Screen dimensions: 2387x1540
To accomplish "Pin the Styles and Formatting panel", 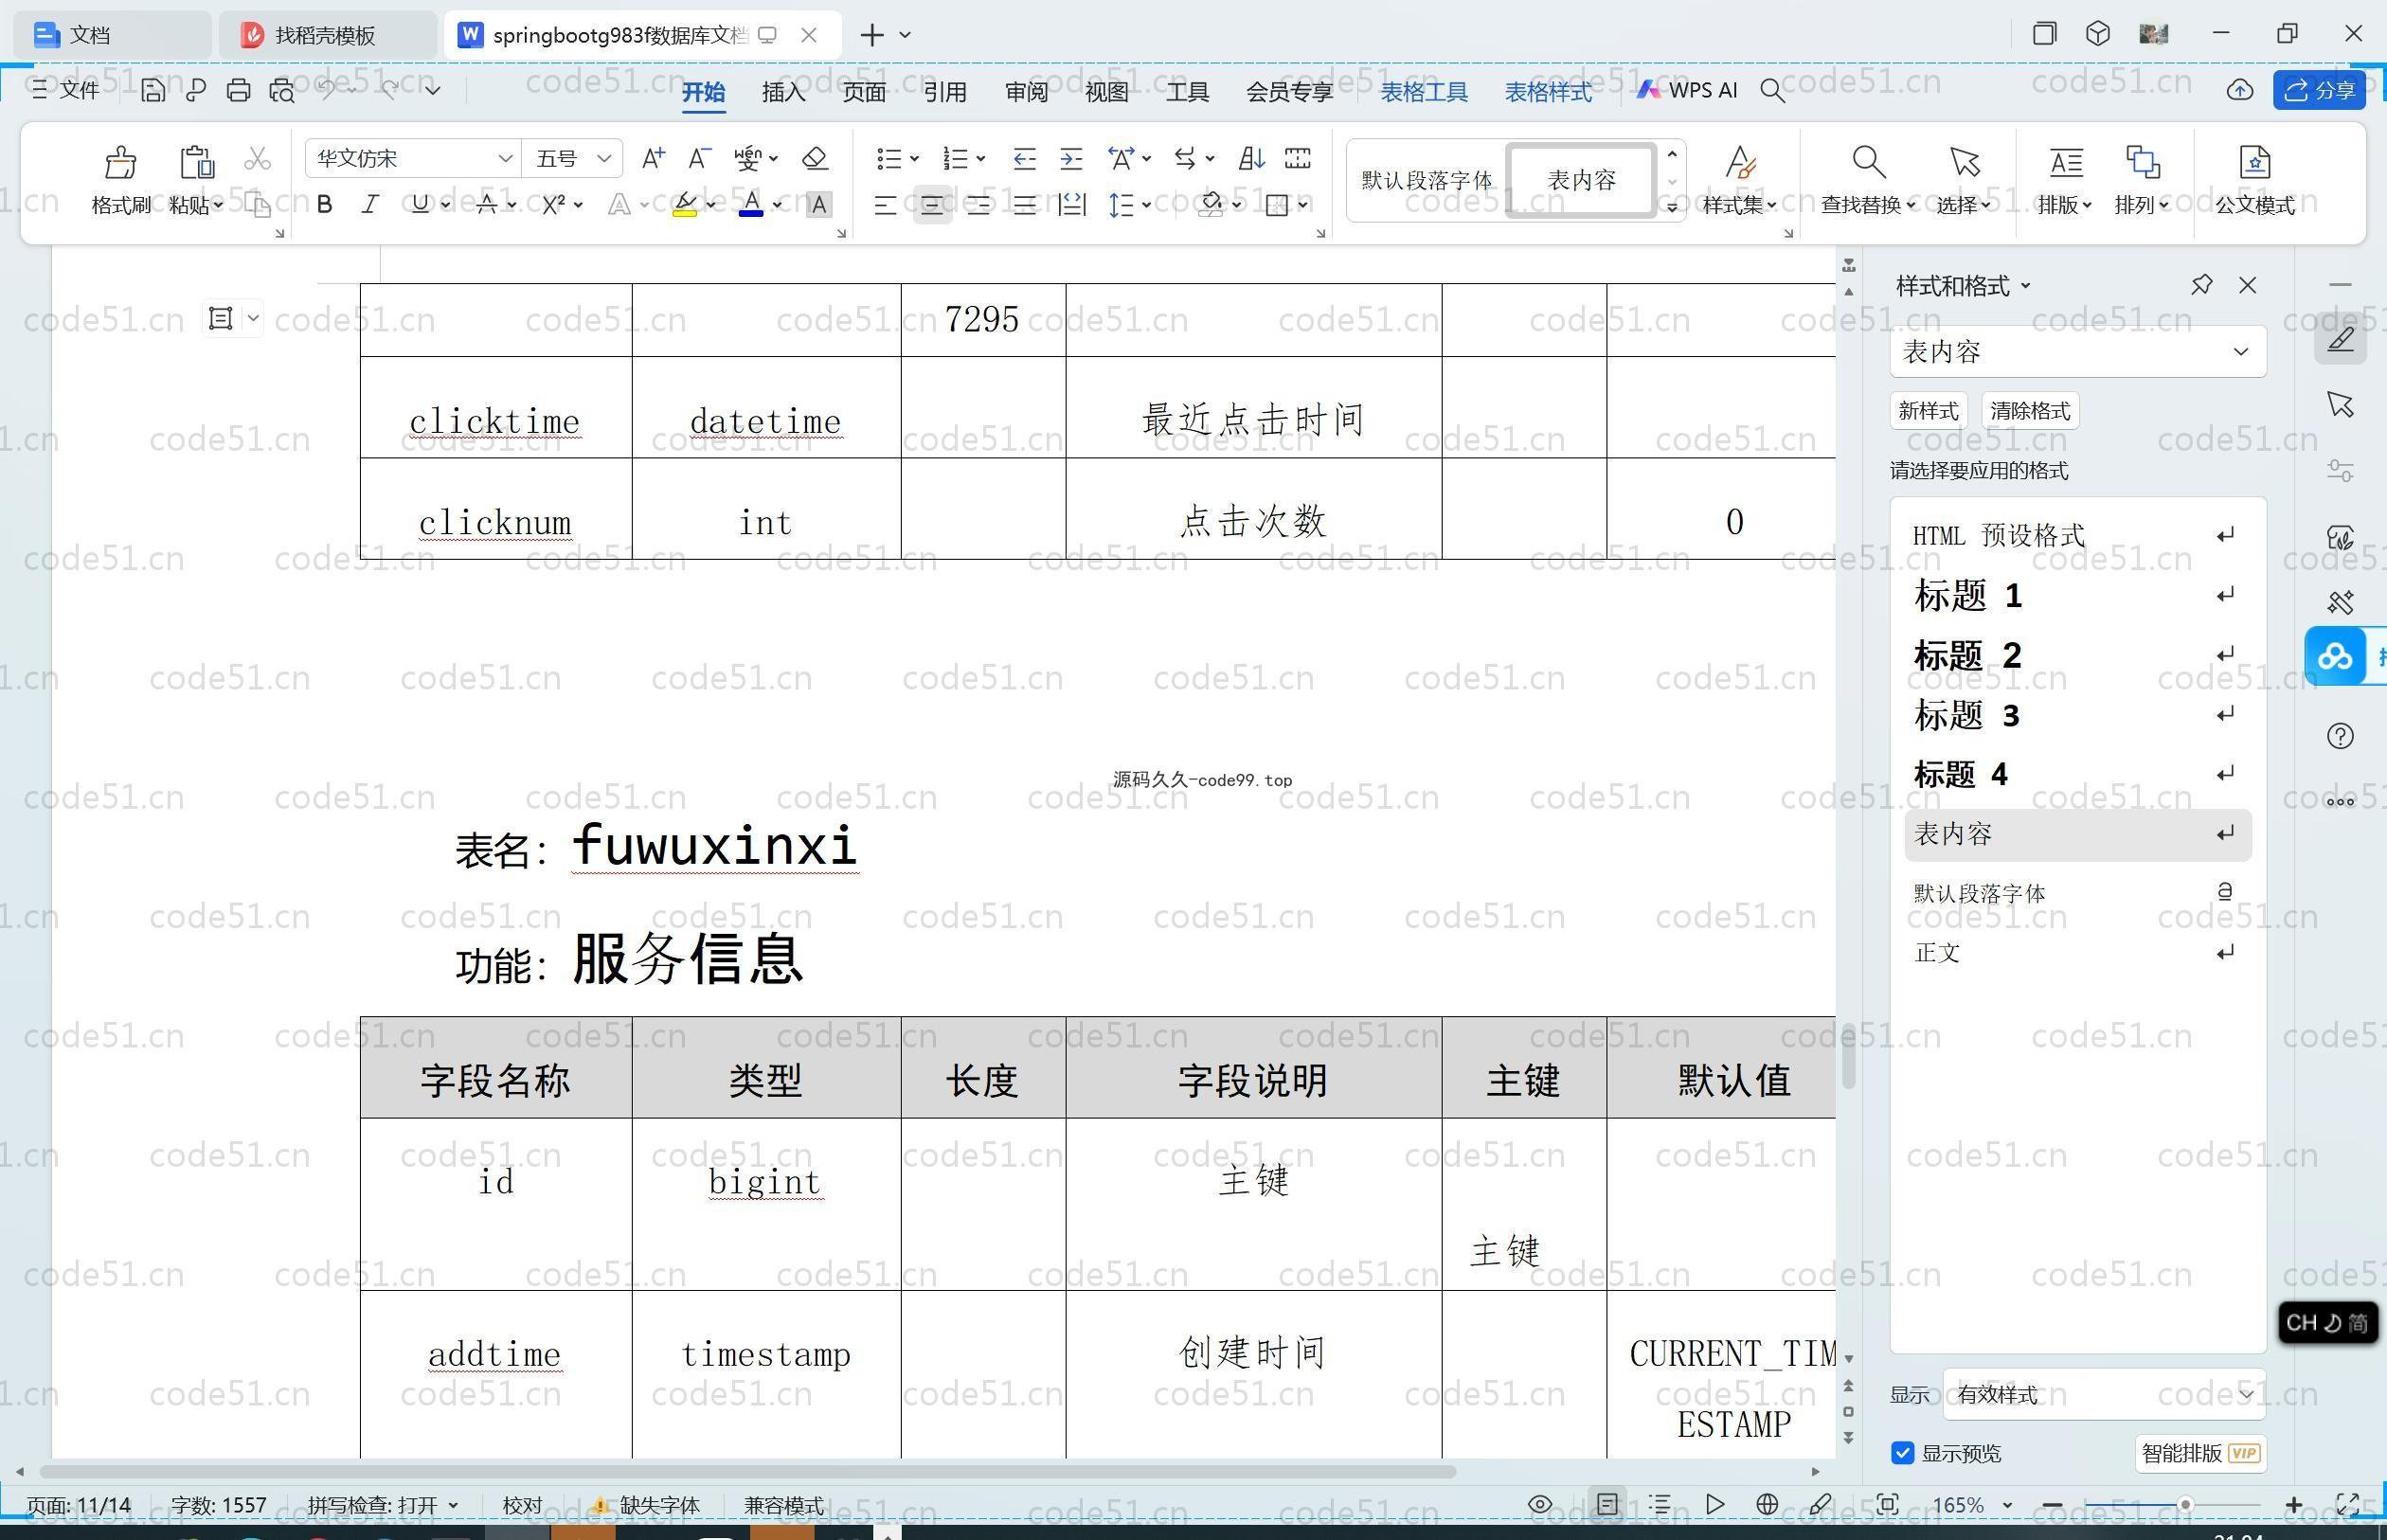I will (2201, 285).
